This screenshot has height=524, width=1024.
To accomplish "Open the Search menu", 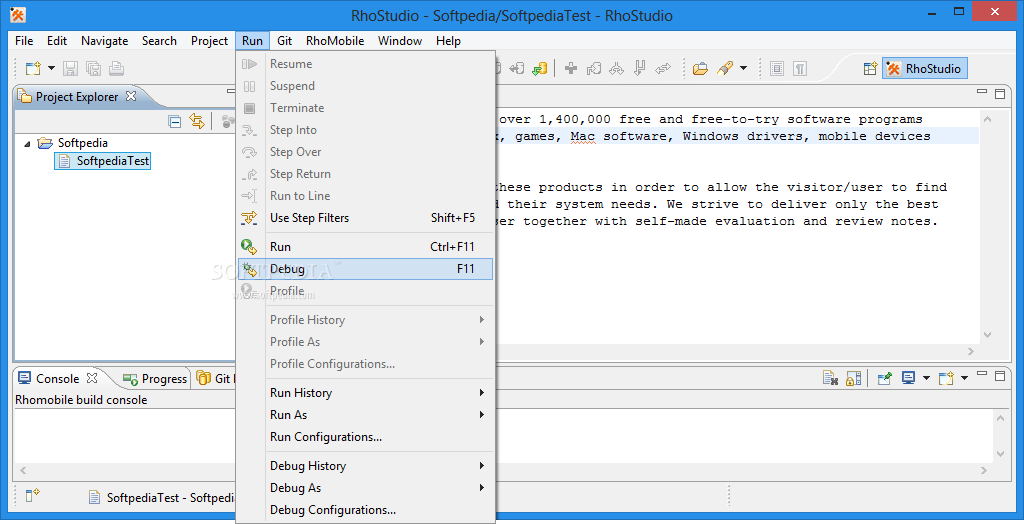I will click(159, 41).
